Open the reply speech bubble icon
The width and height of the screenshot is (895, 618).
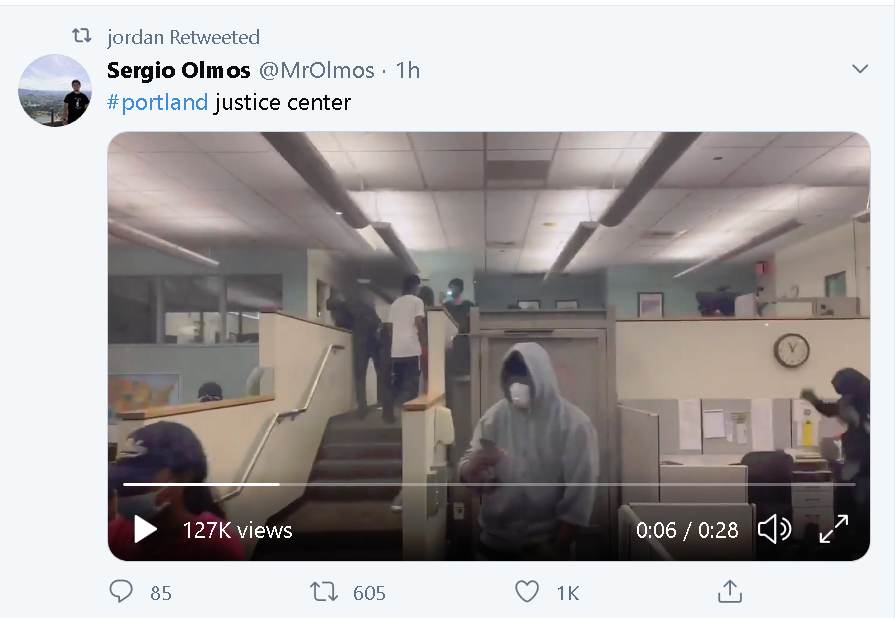click(121, 592)
